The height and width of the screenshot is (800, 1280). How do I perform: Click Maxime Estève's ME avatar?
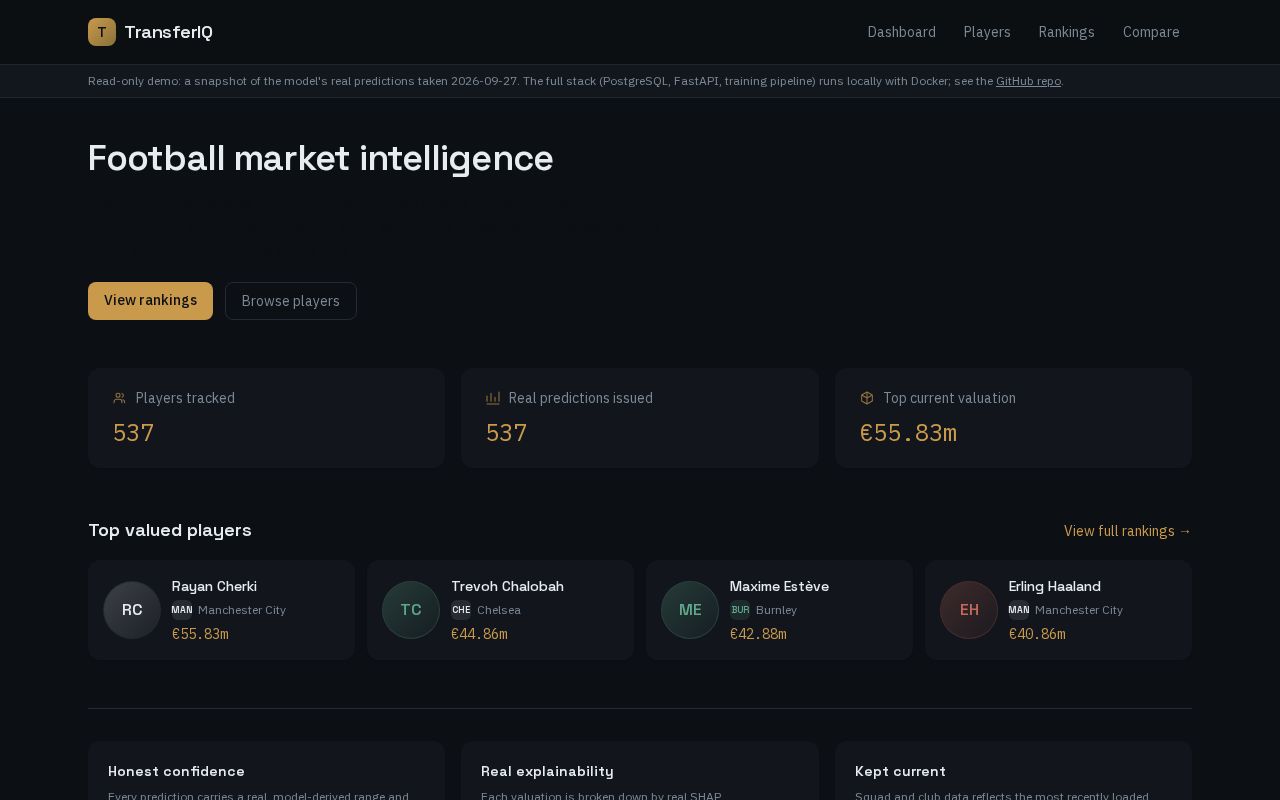click(x=690, y=610)
